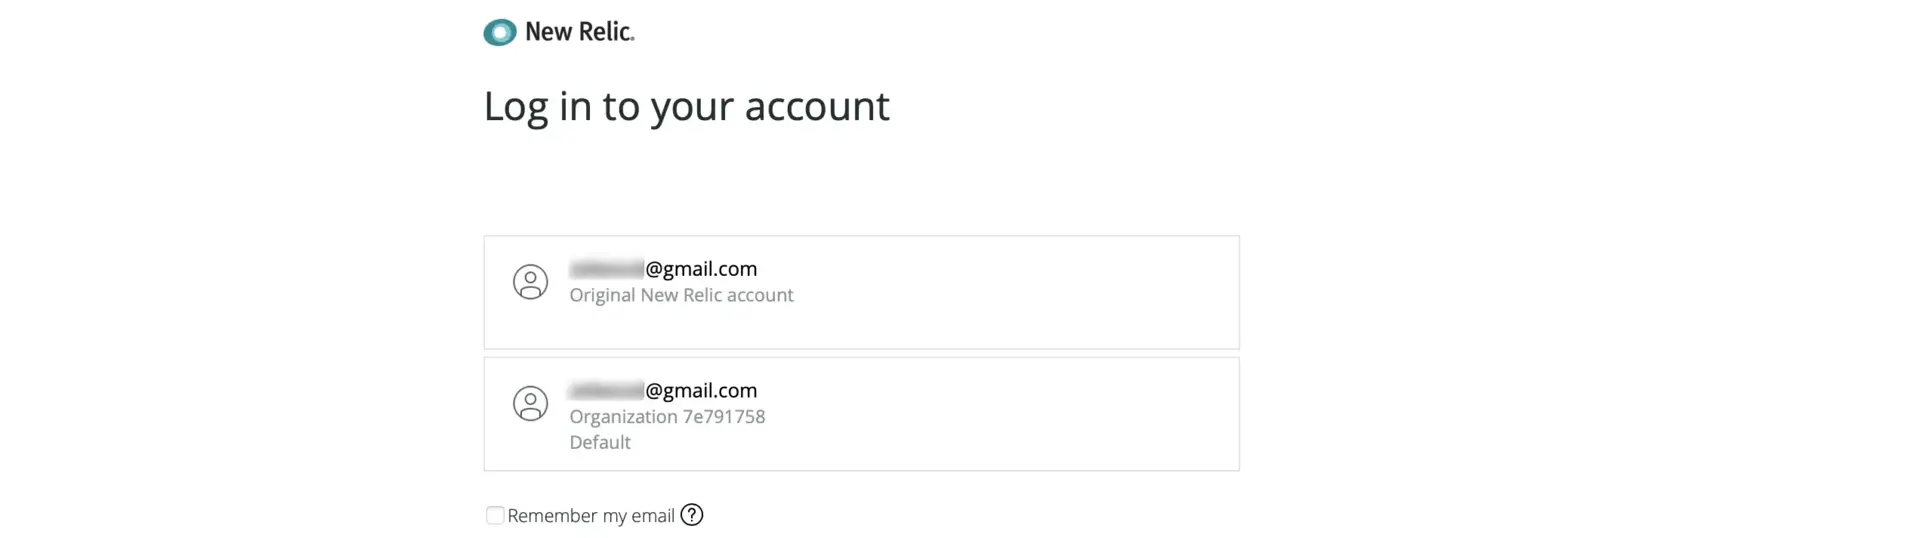
Task: Enable the Remember my email checkbox
Action: (x=495, y=515)
